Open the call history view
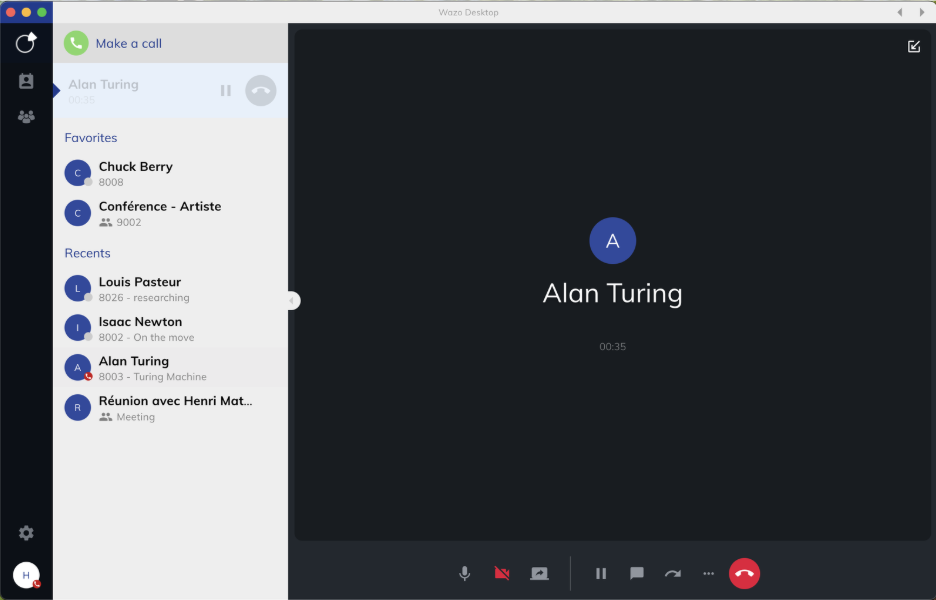The width and height of the screenshot is (936, 600). coord(25,43)
